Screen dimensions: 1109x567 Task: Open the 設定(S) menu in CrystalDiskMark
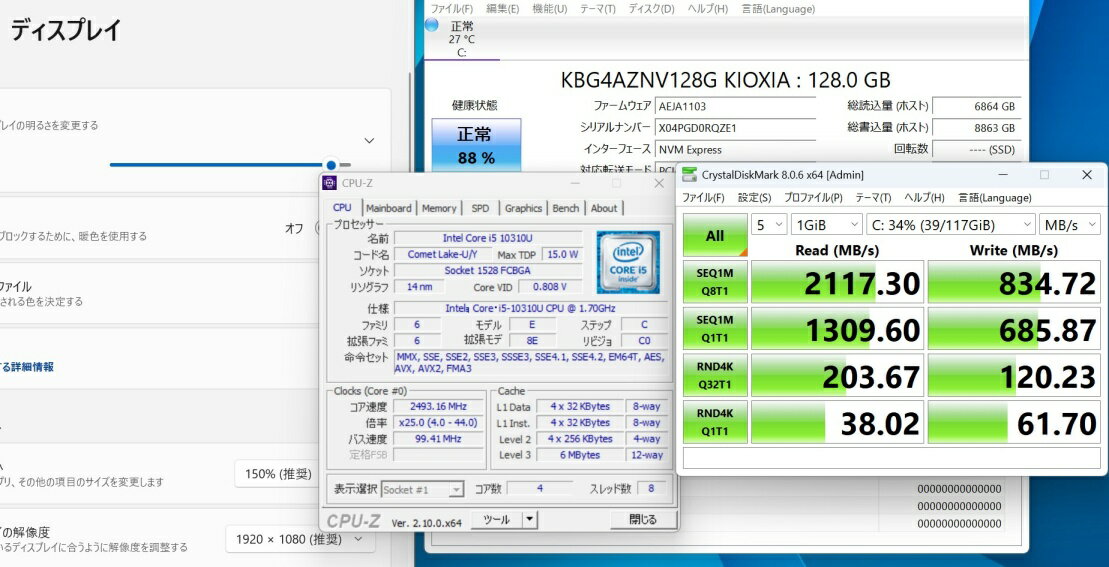(754, 198)
